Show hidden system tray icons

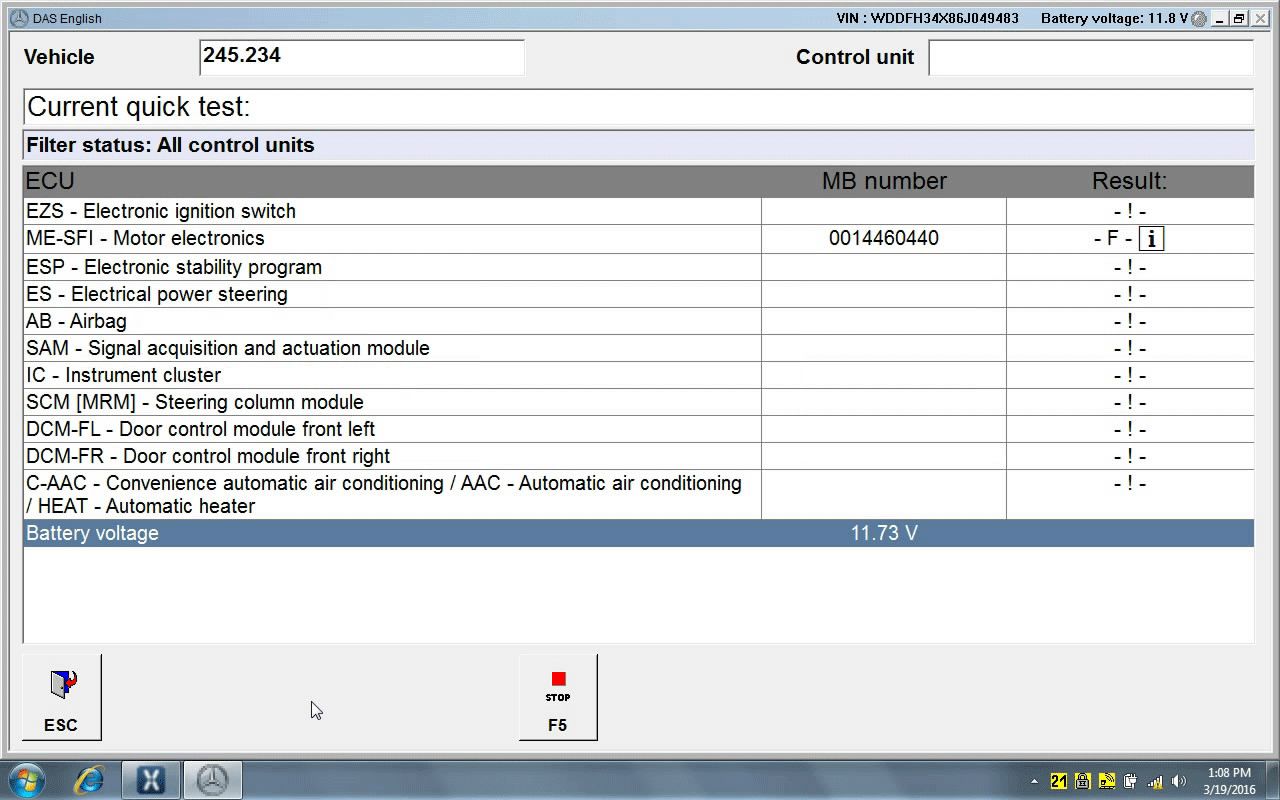(x=1034, y=781)
